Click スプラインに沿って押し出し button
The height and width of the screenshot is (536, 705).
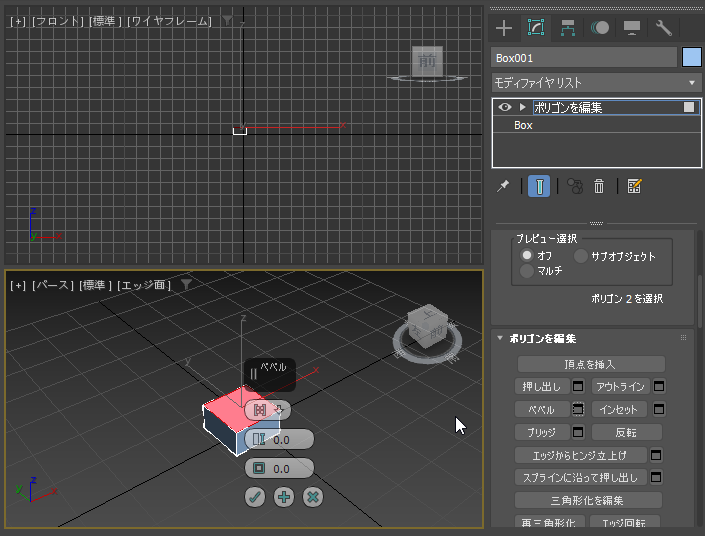[580, 477]
